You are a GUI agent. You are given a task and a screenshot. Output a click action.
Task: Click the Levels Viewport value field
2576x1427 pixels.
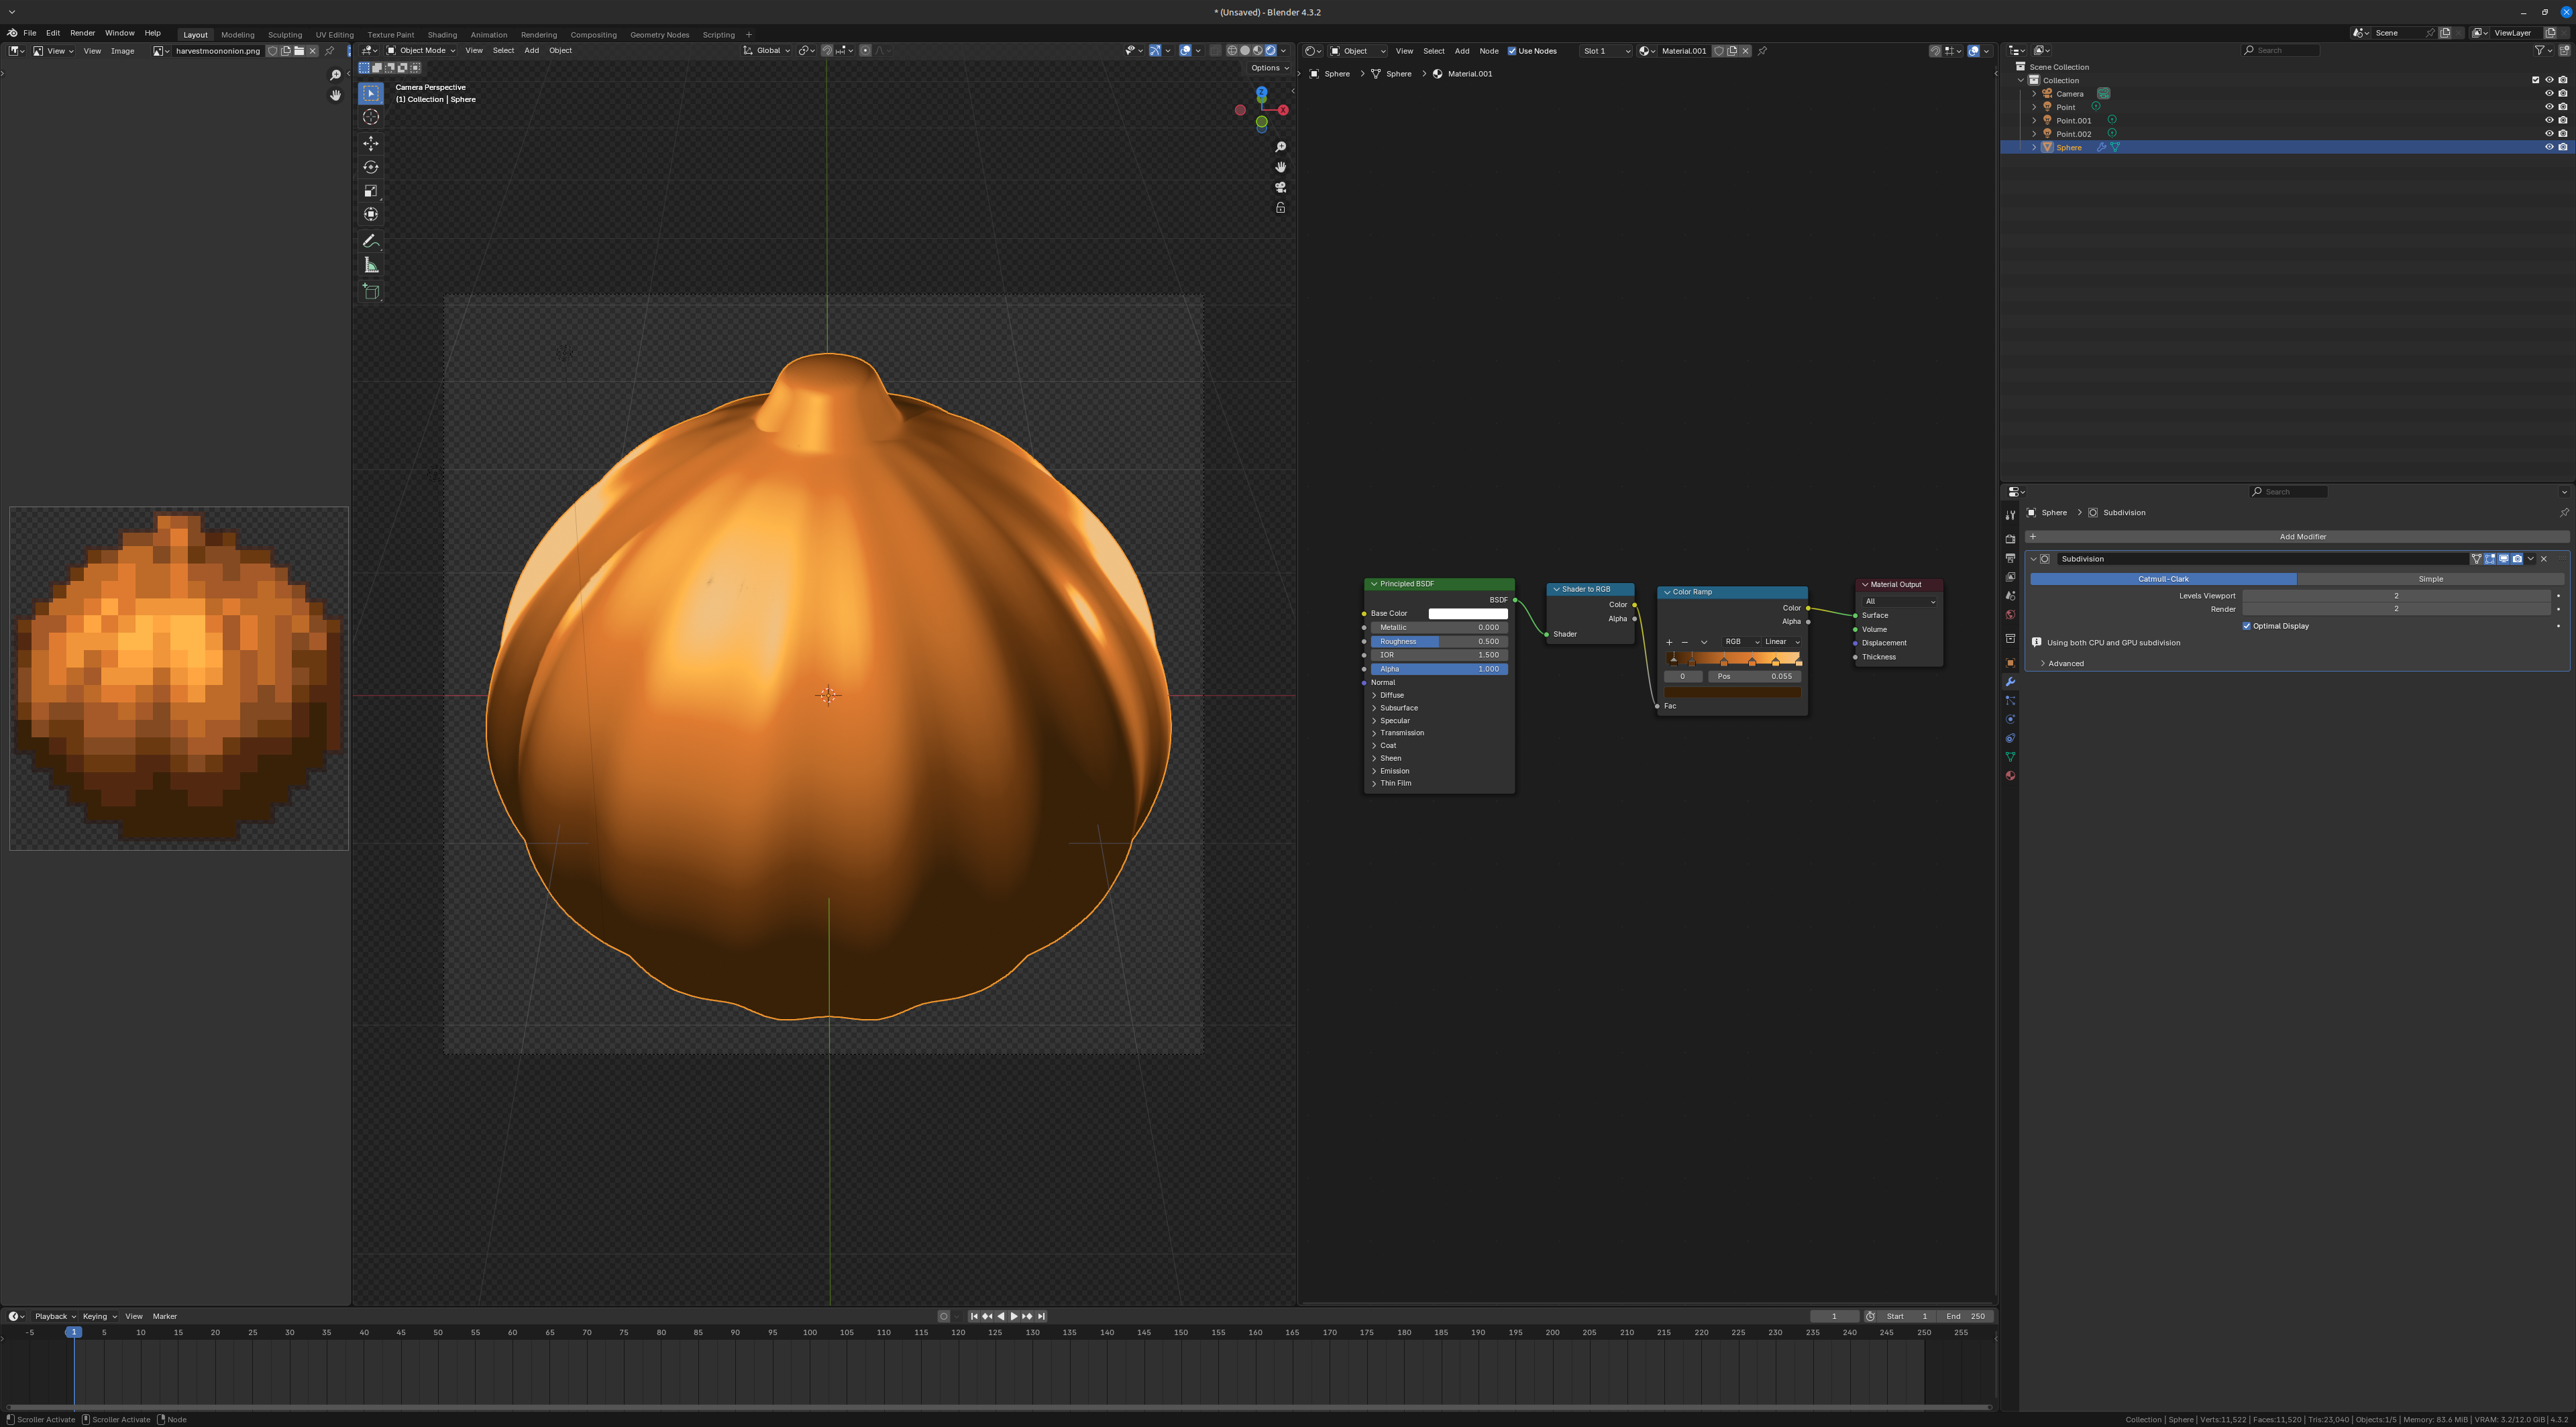pos(2396,596)
